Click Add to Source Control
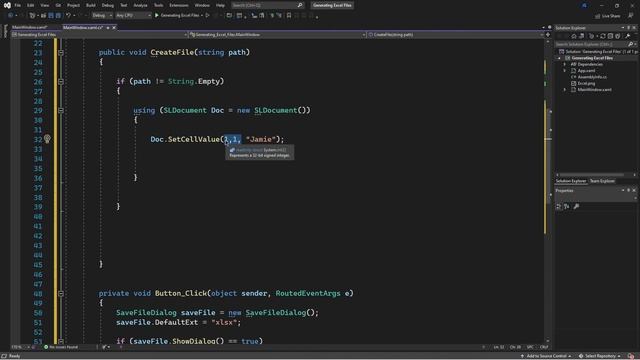640x360 pixels. (546, 356)
